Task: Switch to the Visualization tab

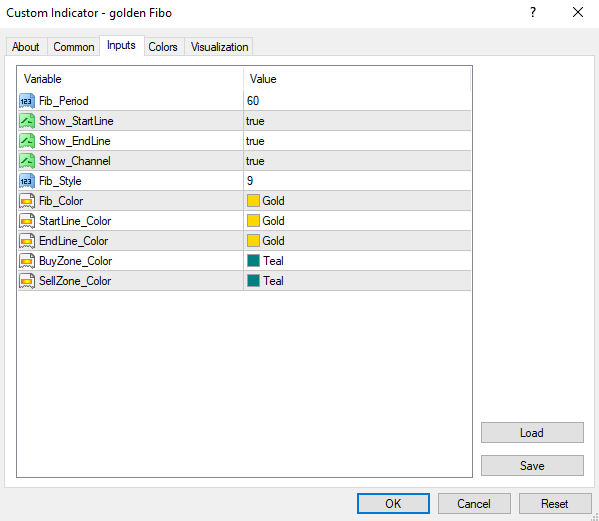Action: (219, 47)
